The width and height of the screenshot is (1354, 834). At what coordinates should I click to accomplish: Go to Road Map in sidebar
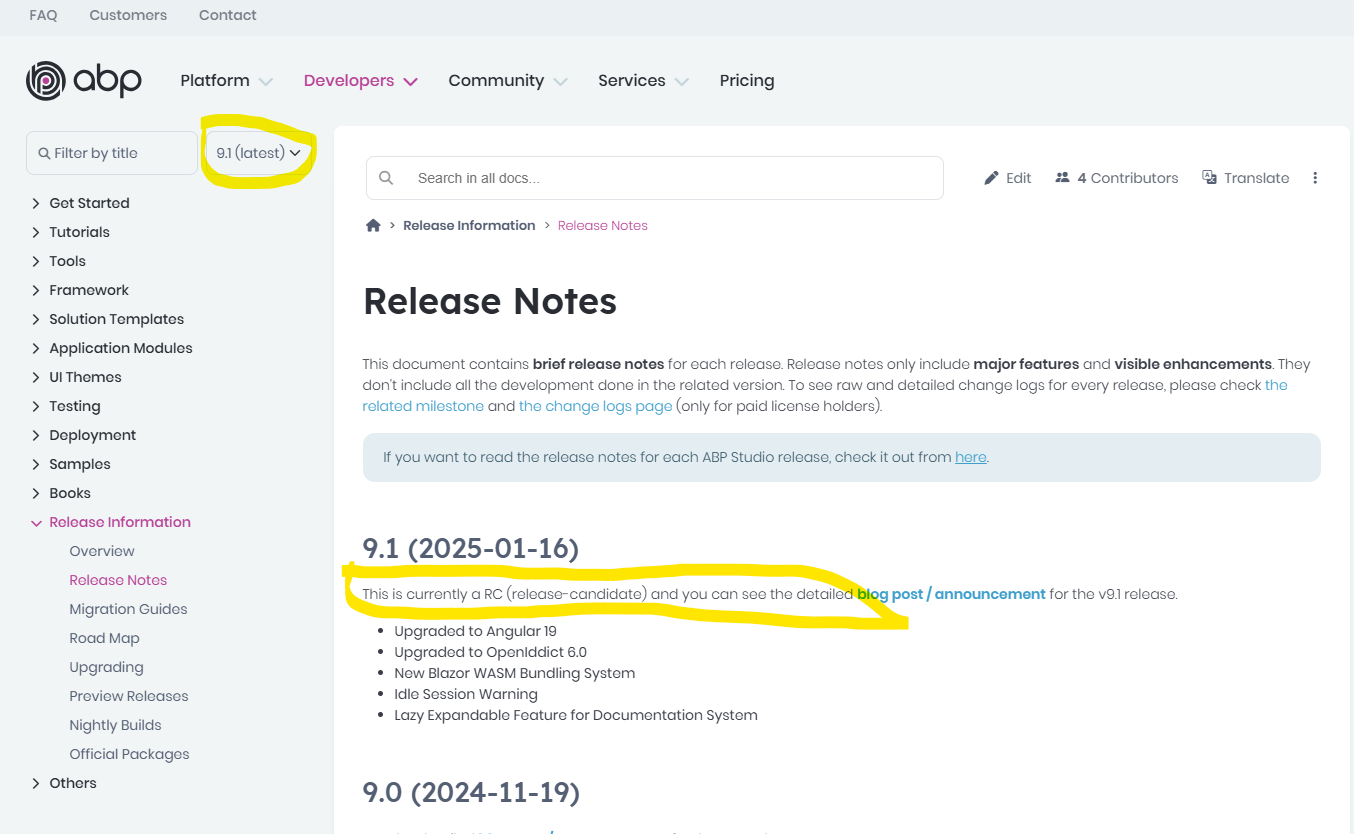click(104, 638)
